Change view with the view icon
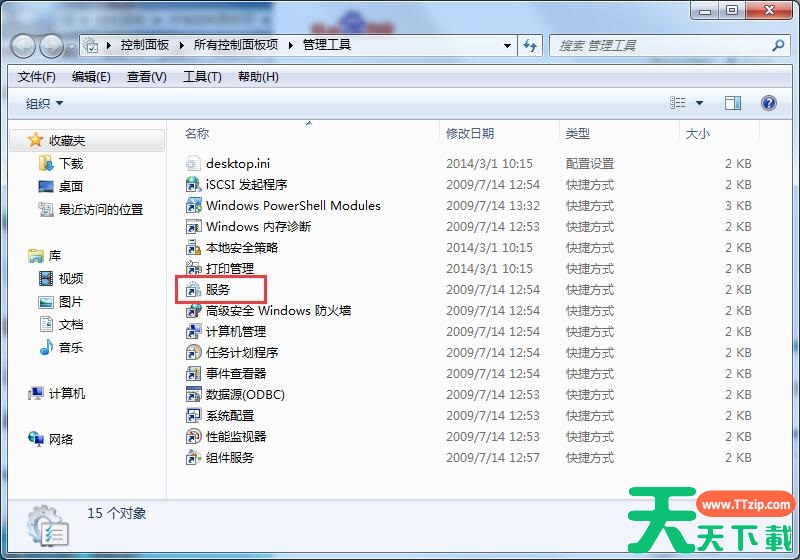 [678, 103]
